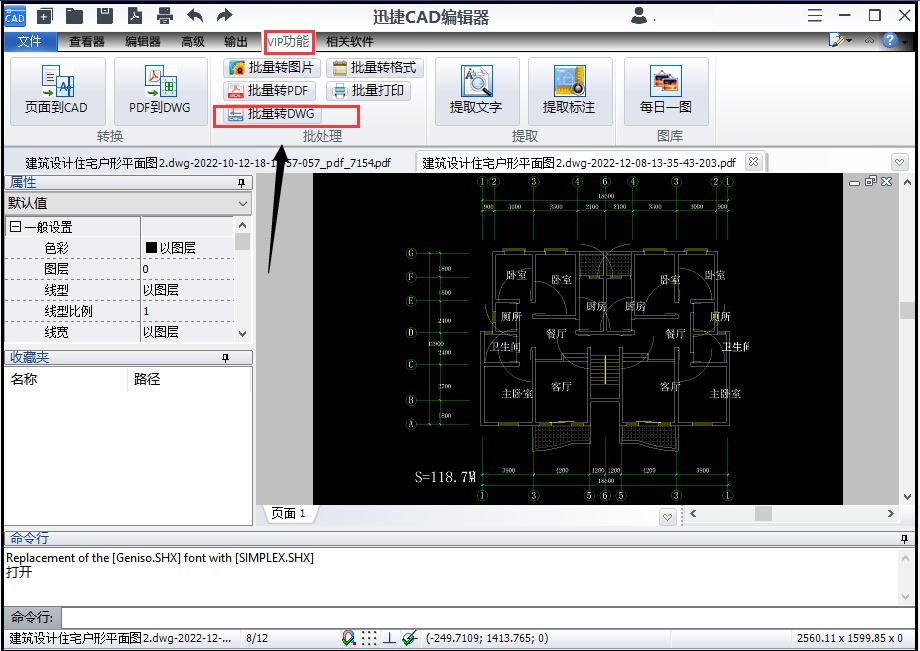Switch to the 编辑器 ribbon tab

[x=142, y=42]
